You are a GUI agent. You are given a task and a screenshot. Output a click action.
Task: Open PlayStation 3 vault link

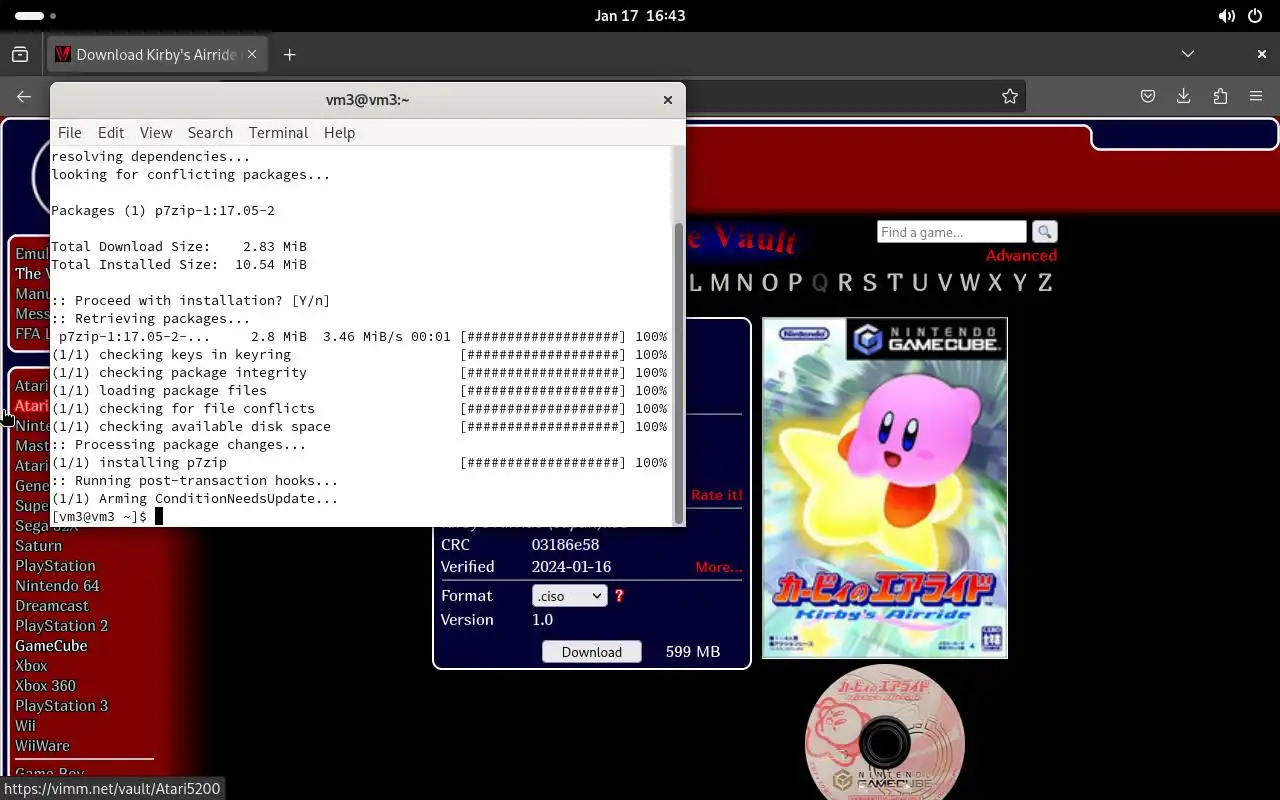tap(62, 706)
